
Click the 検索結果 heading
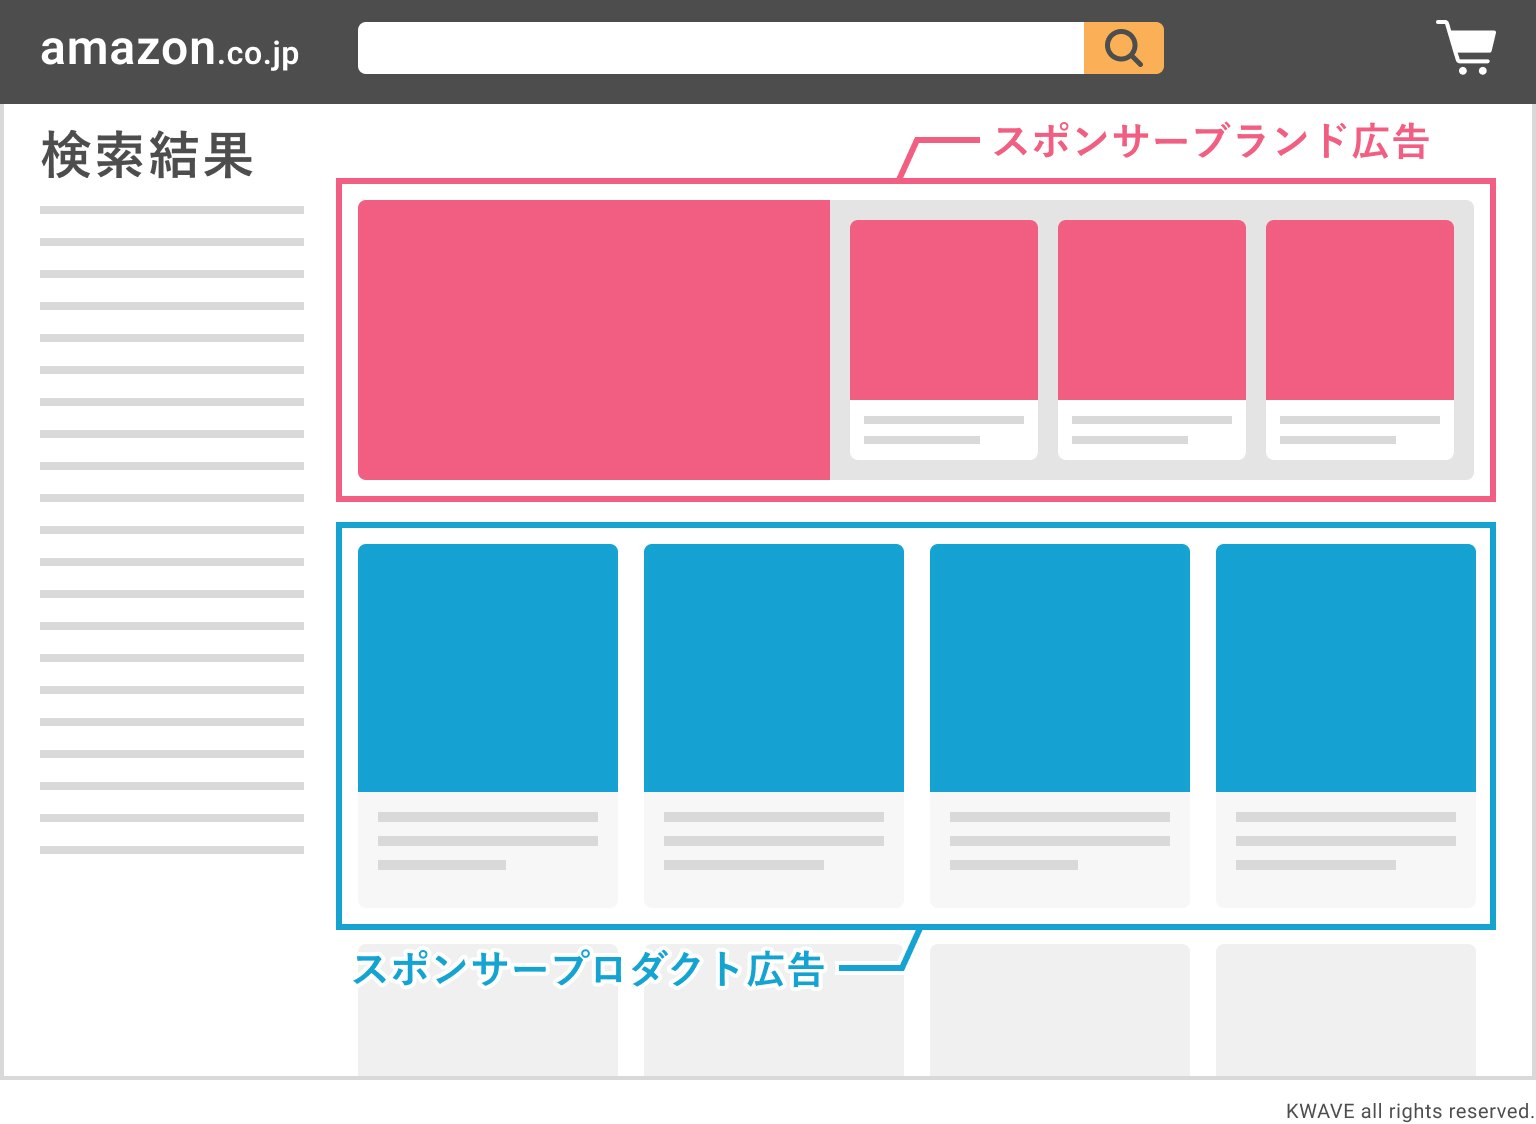[147, 155]
